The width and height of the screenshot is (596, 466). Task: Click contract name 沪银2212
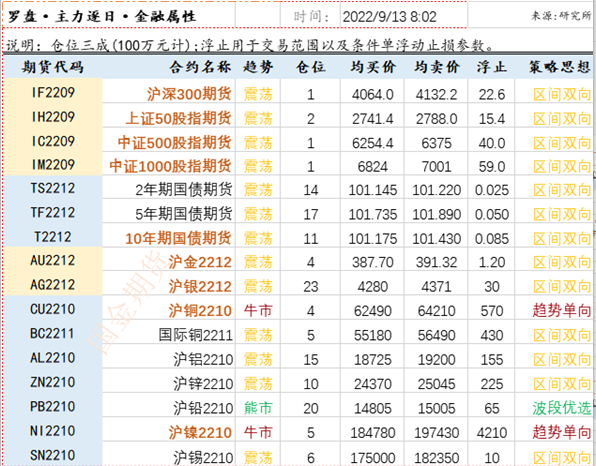(200, 286)
